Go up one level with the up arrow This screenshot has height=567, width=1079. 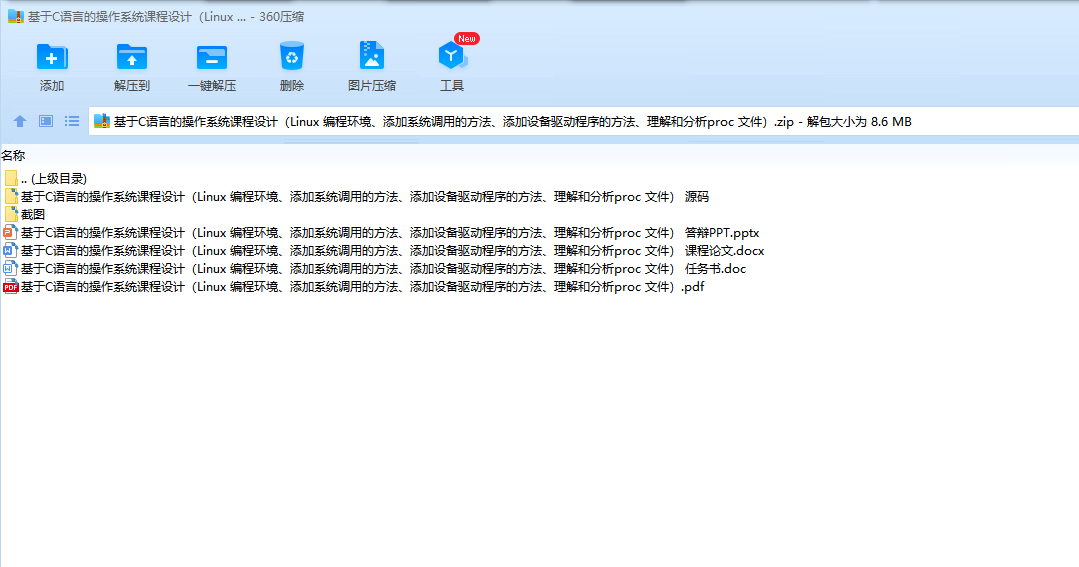[20, 121]
